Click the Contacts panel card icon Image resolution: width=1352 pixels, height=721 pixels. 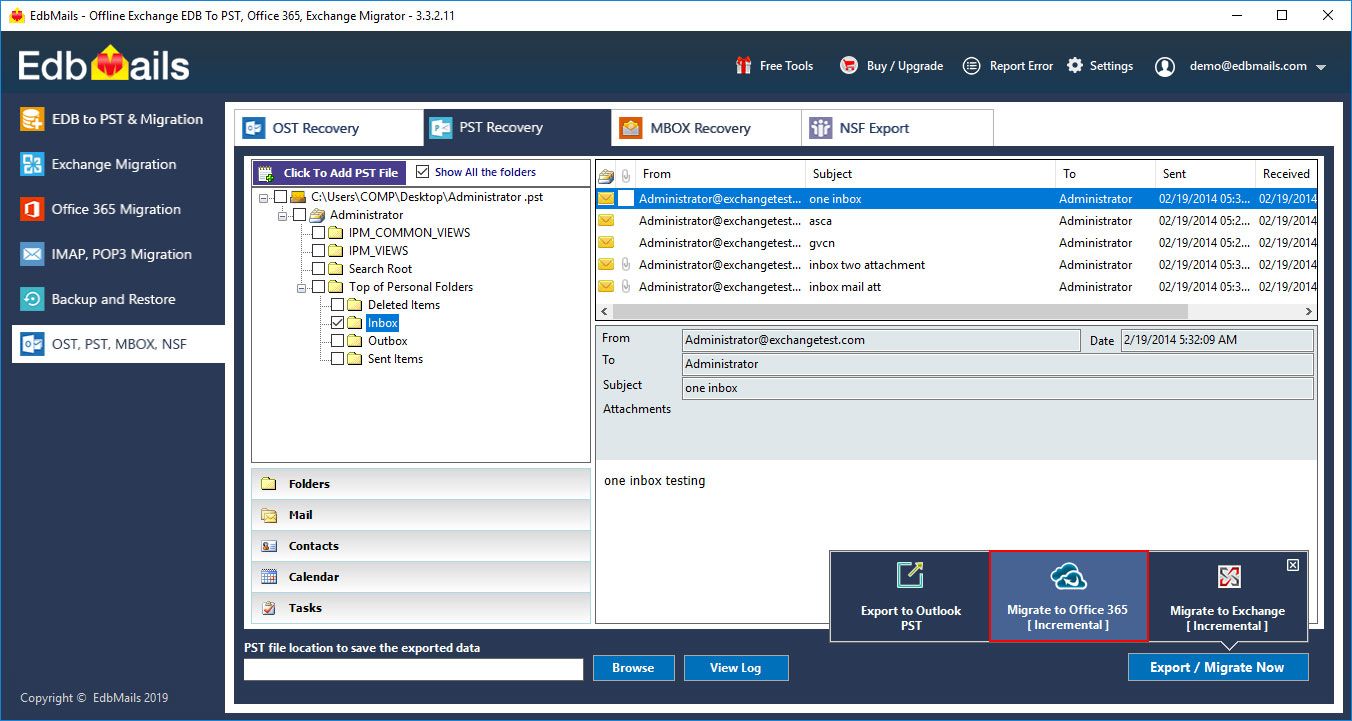click(268, 546)
